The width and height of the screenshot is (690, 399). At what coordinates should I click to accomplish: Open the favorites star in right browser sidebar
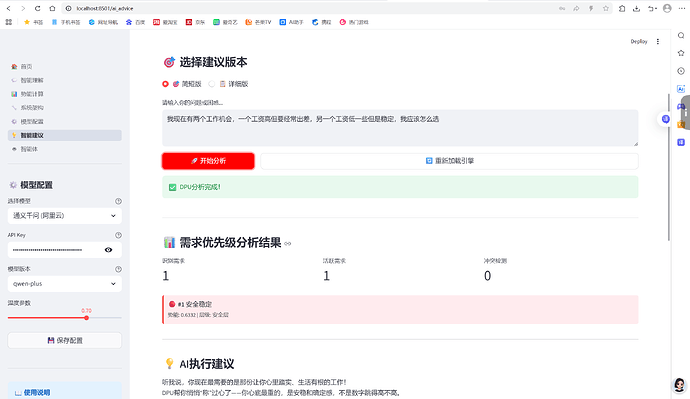[681, 53]
